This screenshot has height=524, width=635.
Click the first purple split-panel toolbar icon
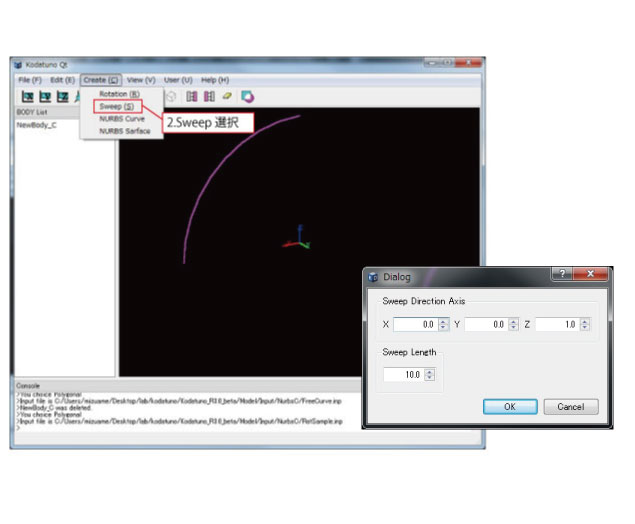point(192,96)
